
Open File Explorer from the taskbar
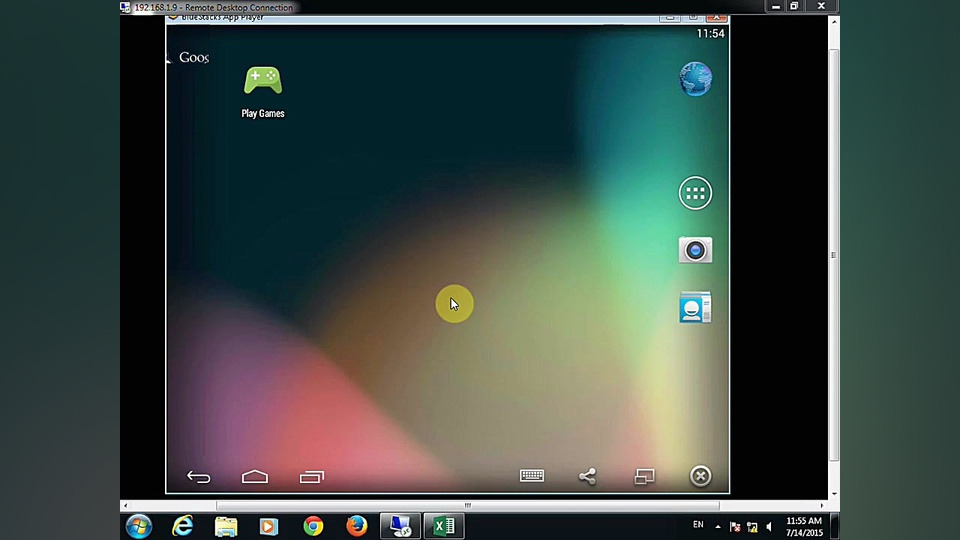[226, 527]
